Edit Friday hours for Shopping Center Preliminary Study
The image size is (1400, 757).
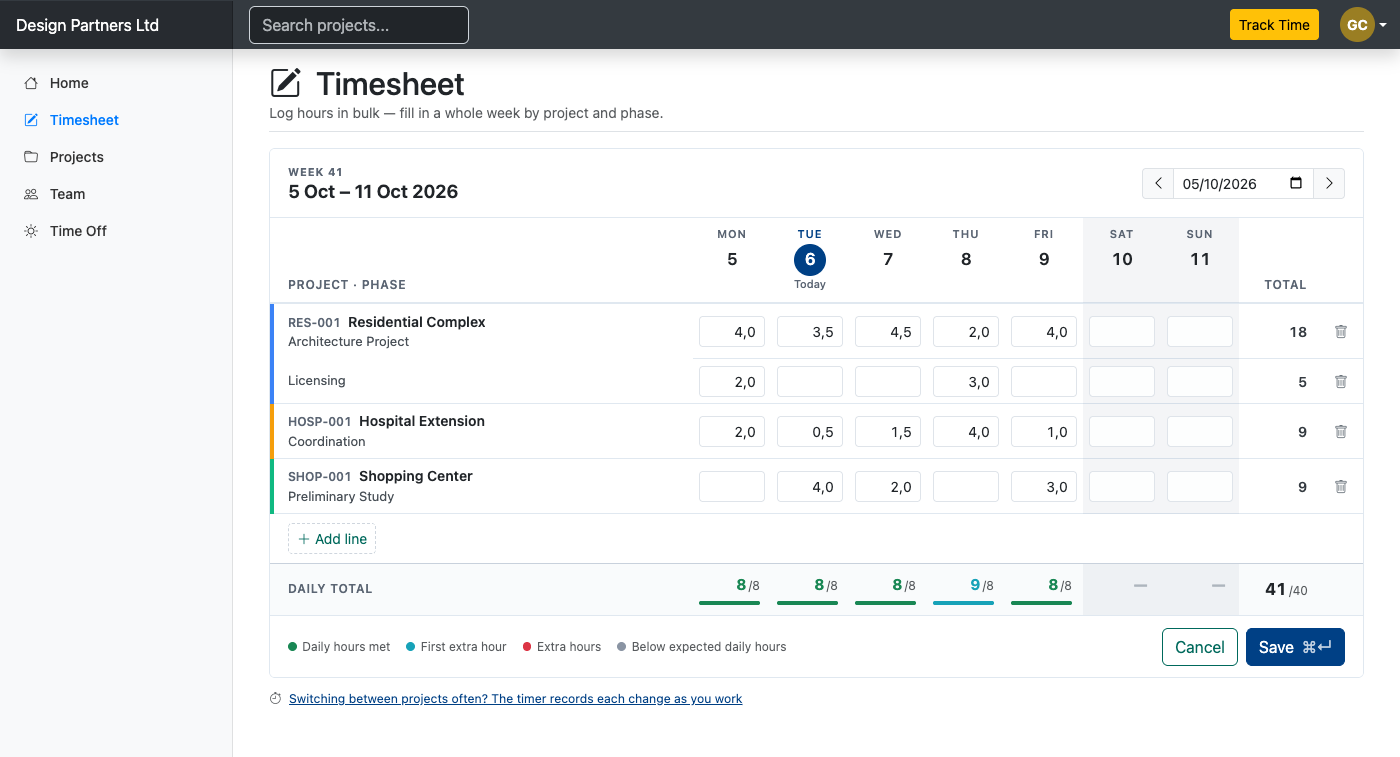click(x=1044, y=487)
